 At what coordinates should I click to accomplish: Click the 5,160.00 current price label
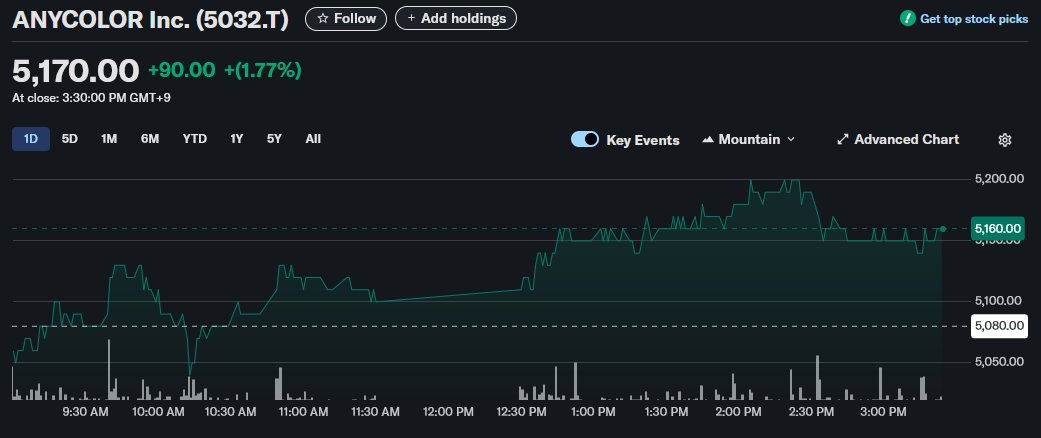coord(997,228)
